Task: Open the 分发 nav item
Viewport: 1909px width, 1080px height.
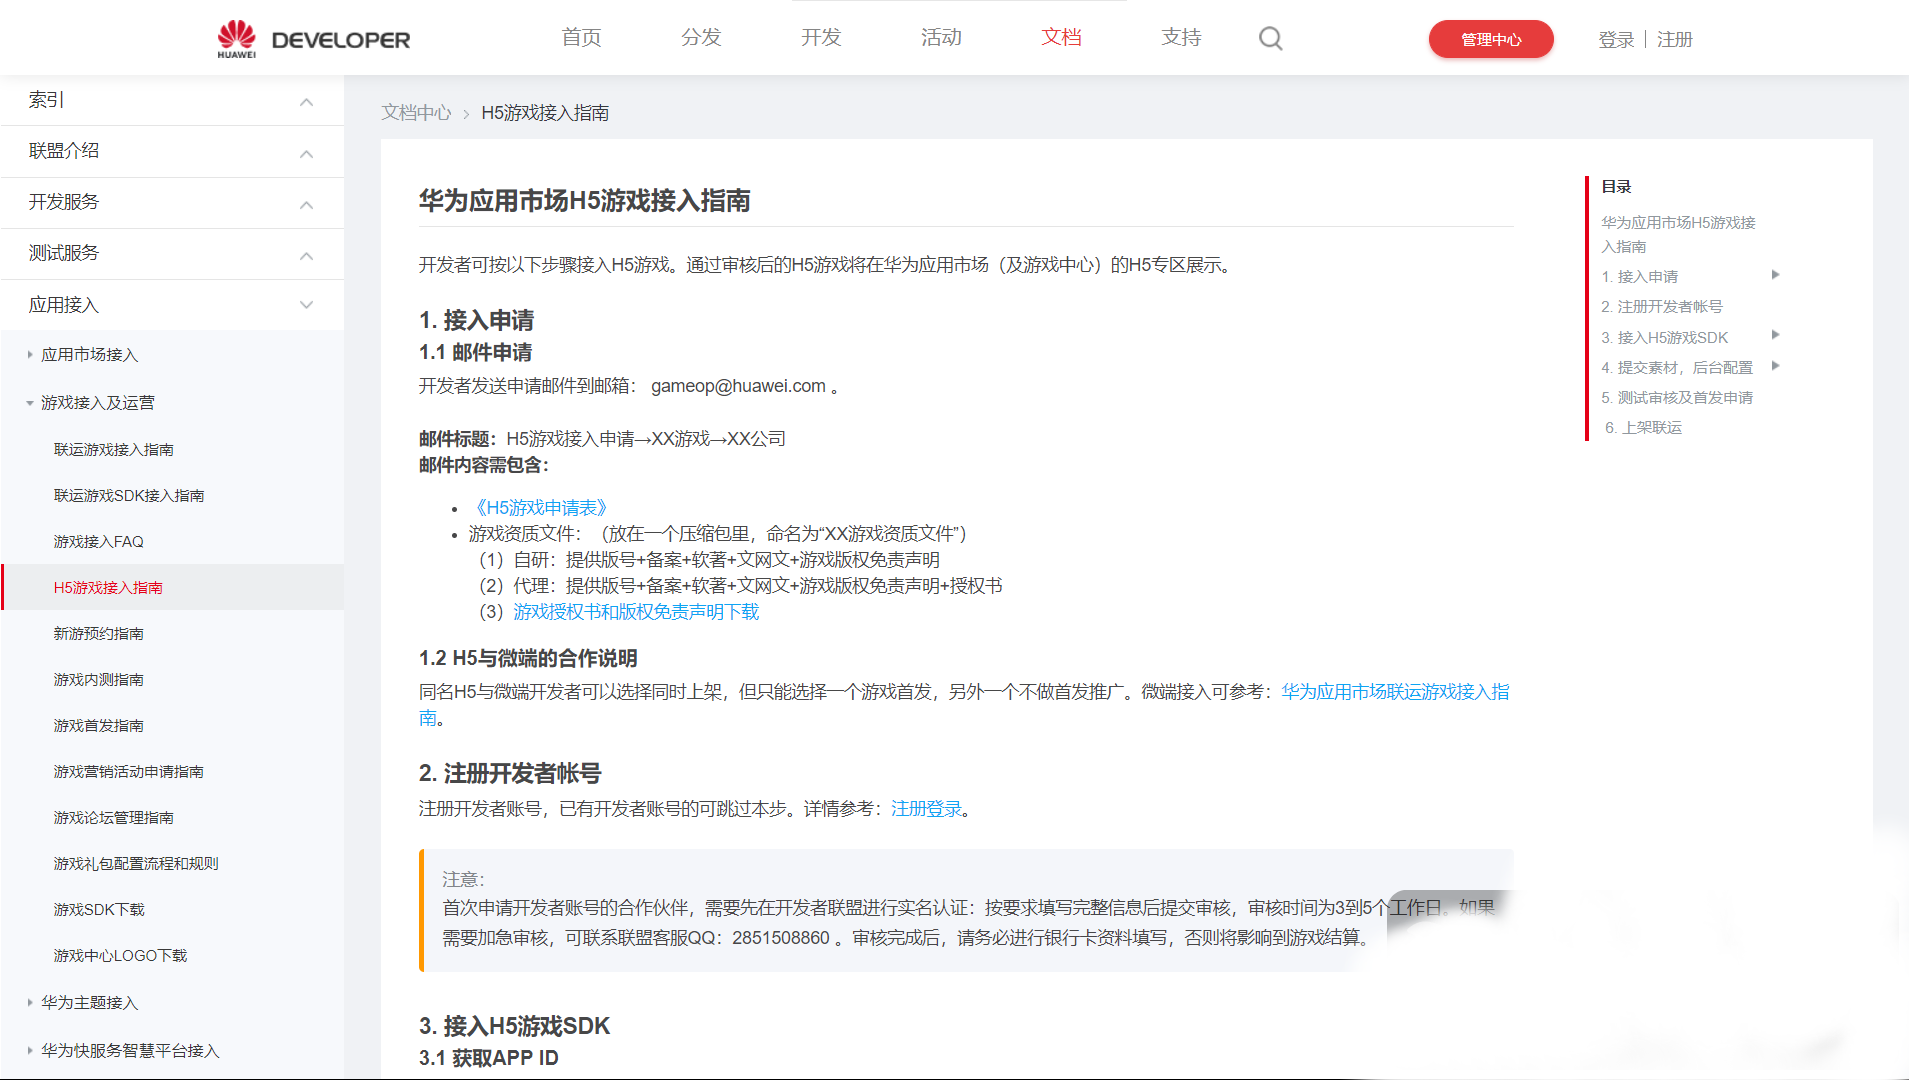Action: [701, 37]
